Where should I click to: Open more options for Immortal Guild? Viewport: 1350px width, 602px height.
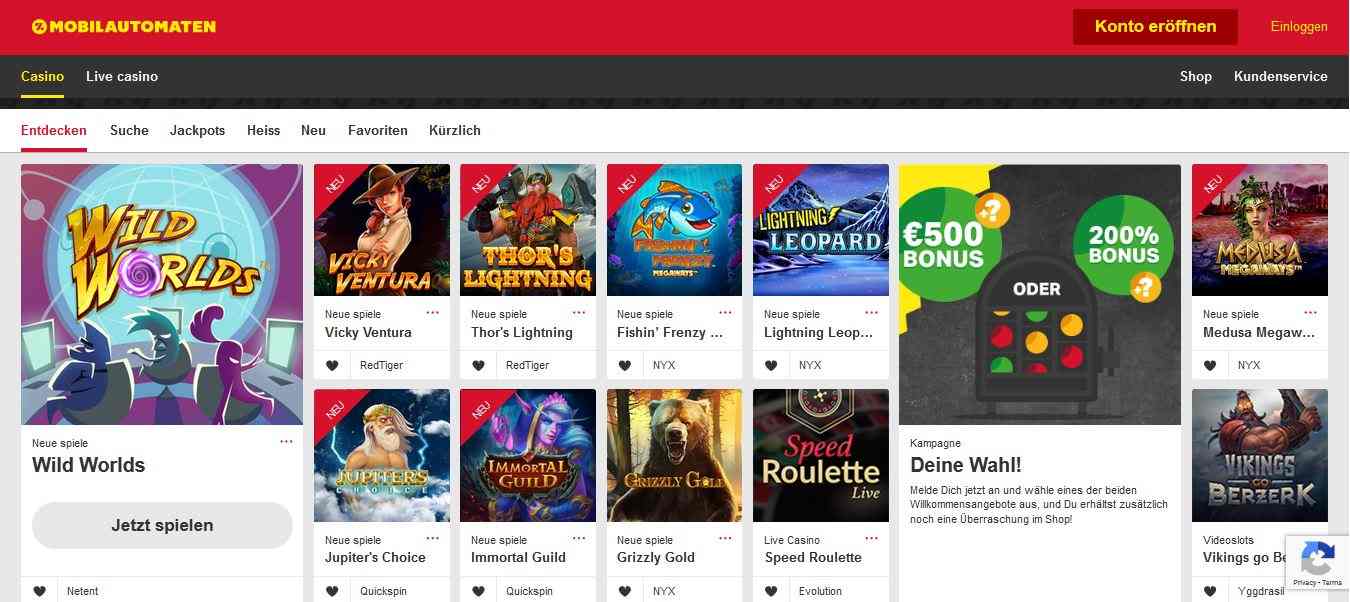[x=578, y=538]
